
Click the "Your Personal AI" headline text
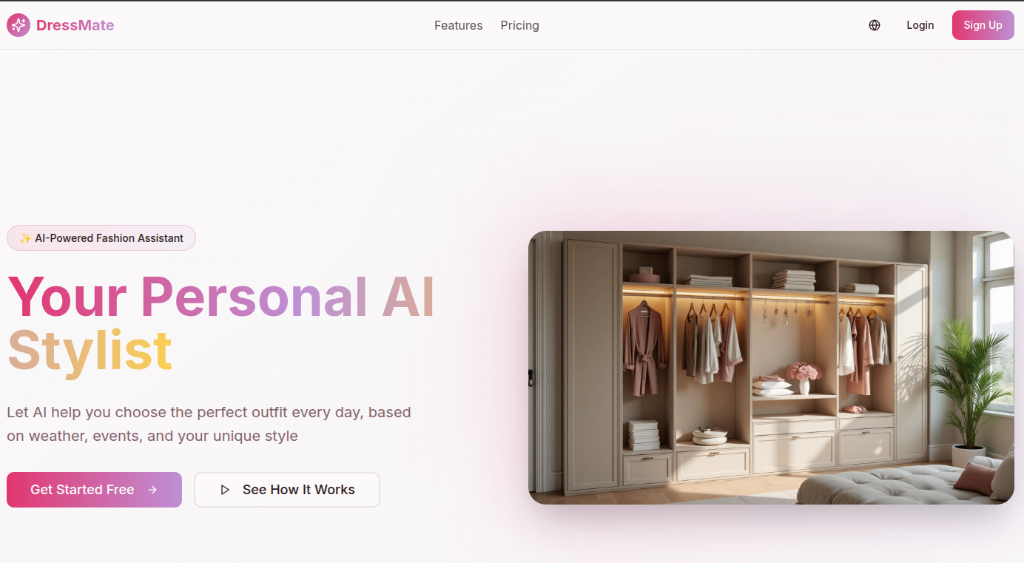[221, 297]
